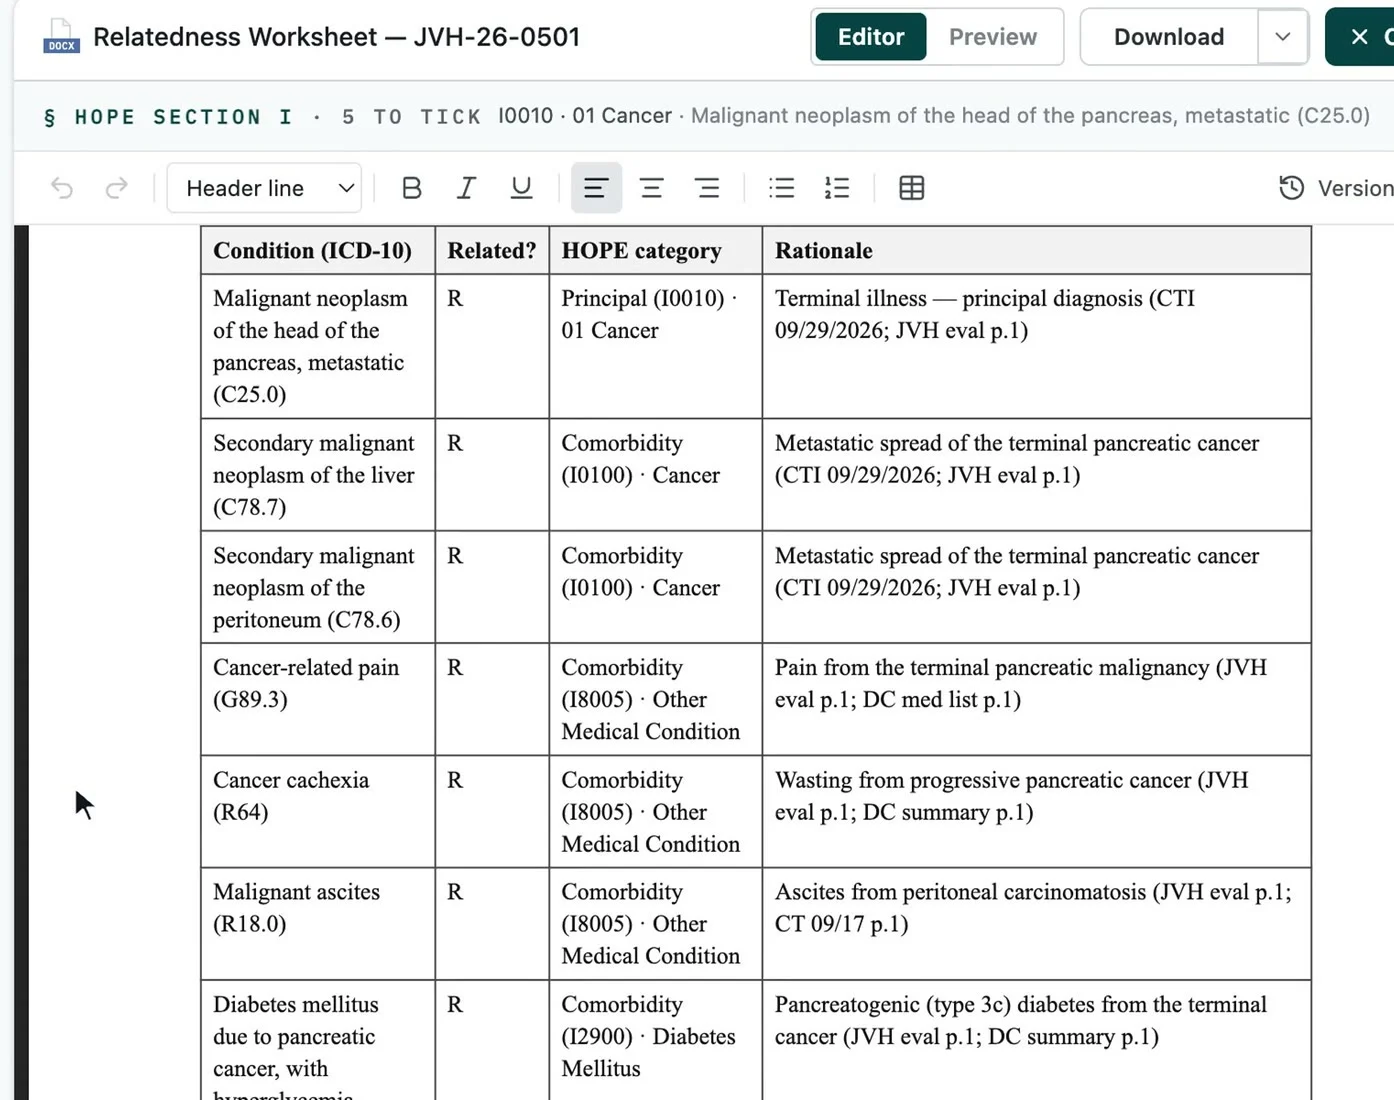Screen dimensions: 1394x1100
Task: Center align the text
Action: pyautogui.click(x=652, y=188)
